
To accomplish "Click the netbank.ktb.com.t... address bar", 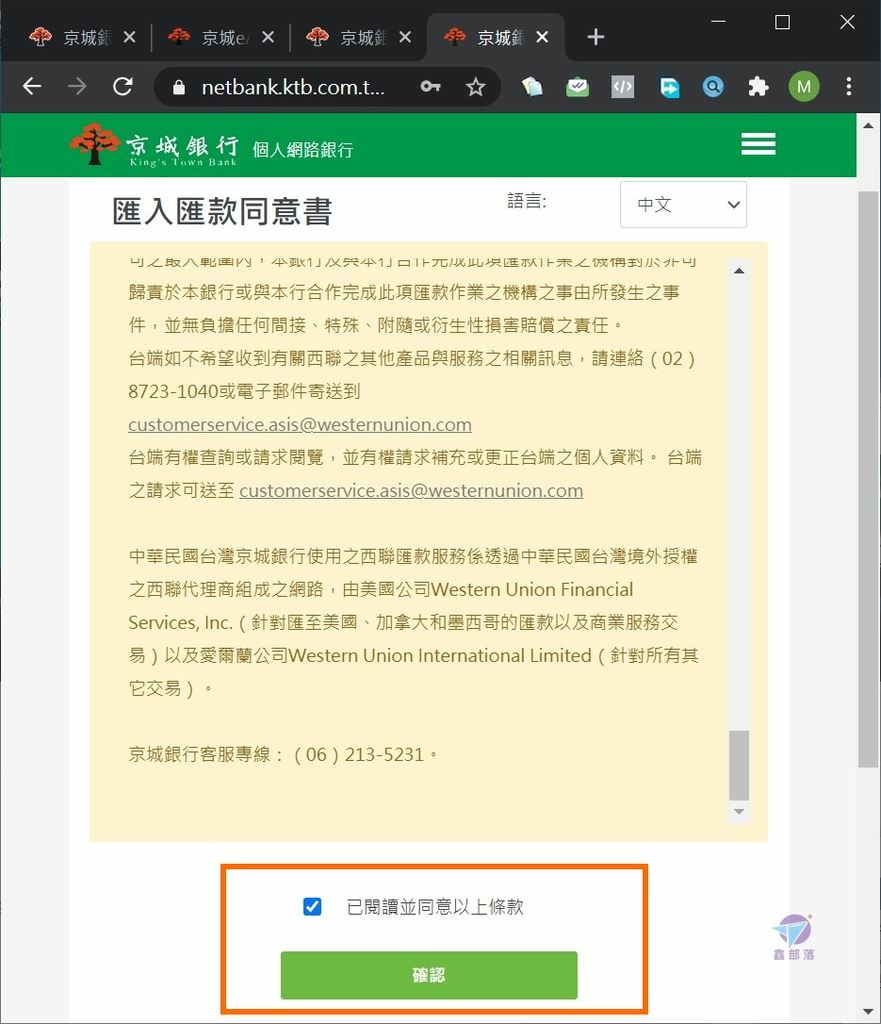I will point(293,86).
